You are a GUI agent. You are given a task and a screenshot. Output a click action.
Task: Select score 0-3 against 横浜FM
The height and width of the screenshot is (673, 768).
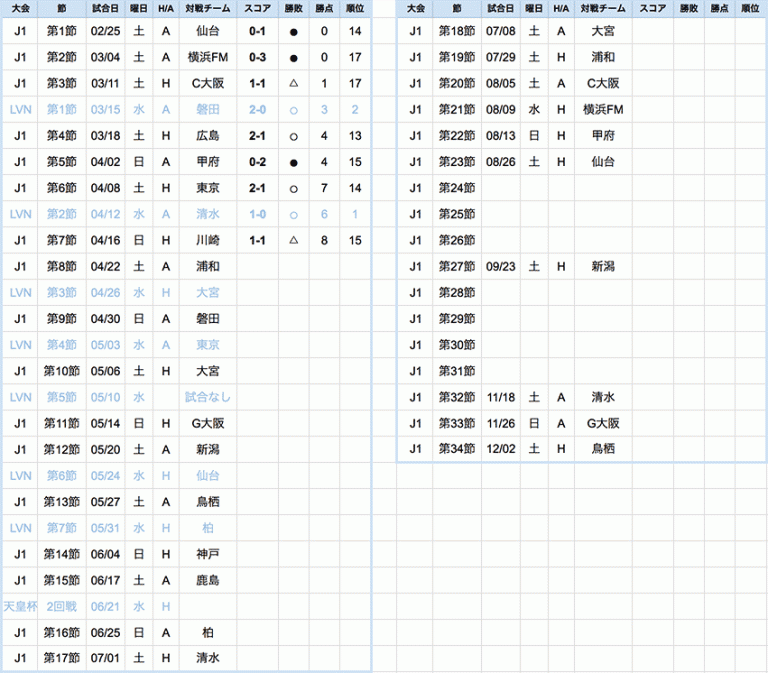tap(257, 57)
